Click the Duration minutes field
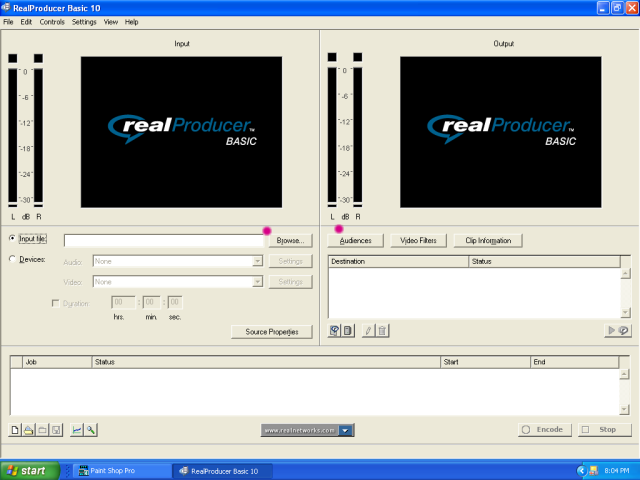 (151, 302)
